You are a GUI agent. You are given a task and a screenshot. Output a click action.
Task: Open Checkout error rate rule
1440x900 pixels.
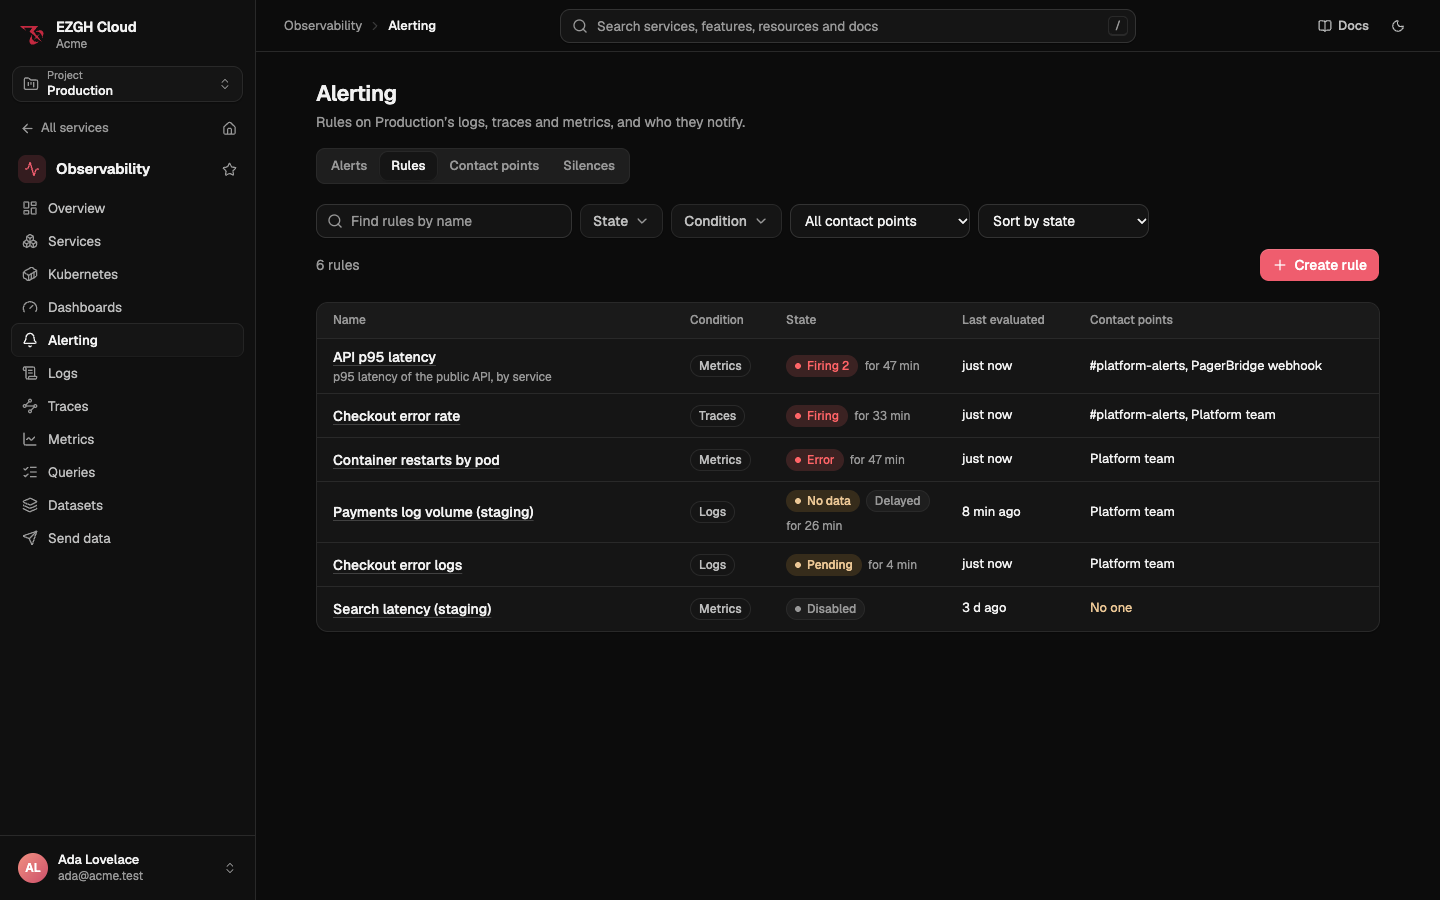tap(396, 416)
